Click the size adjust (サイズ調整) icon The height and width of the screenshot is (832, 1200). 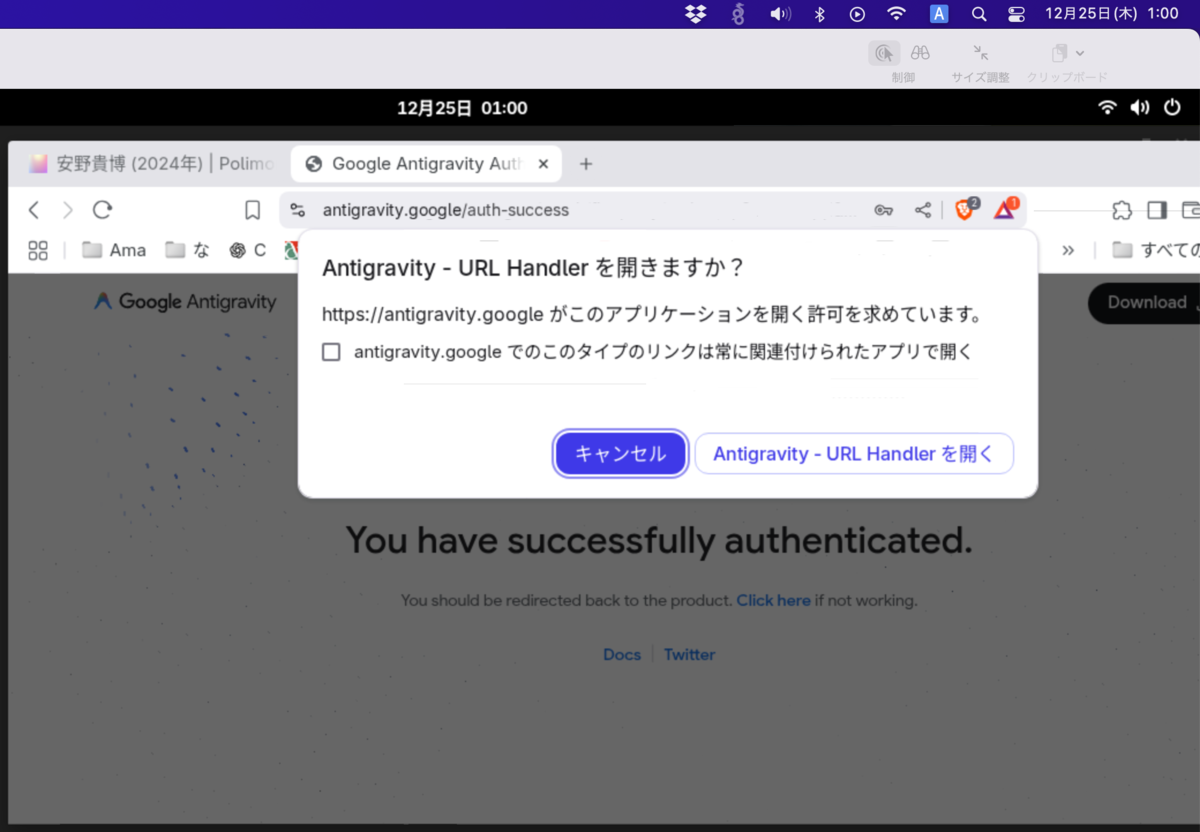981,53
